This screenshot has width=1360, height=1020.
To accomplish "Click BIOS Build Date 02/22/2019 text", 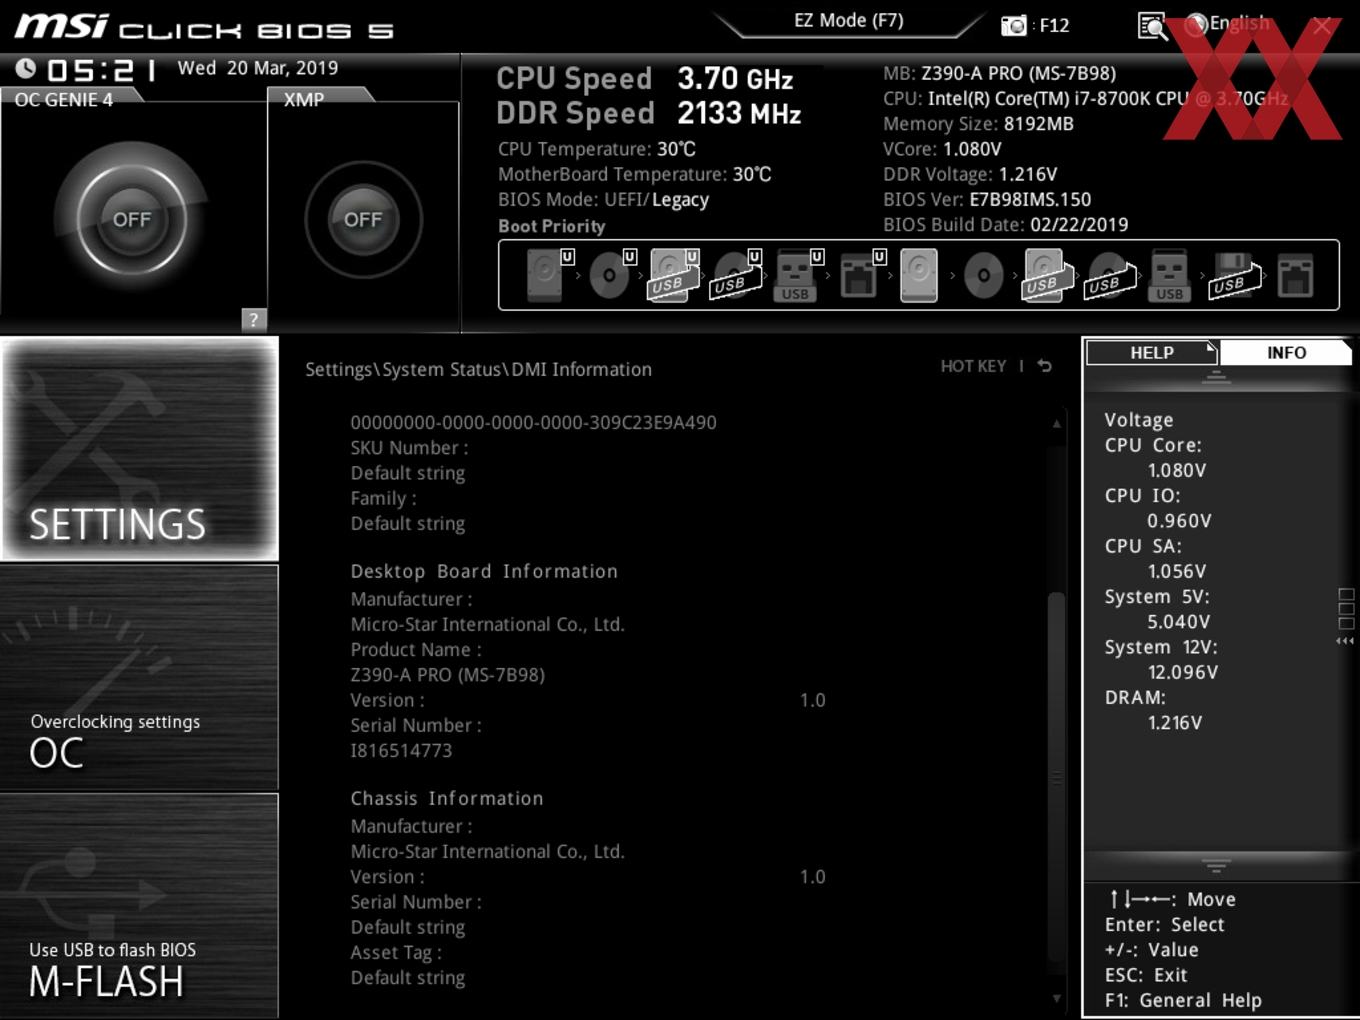I will tap(1005, 224).
